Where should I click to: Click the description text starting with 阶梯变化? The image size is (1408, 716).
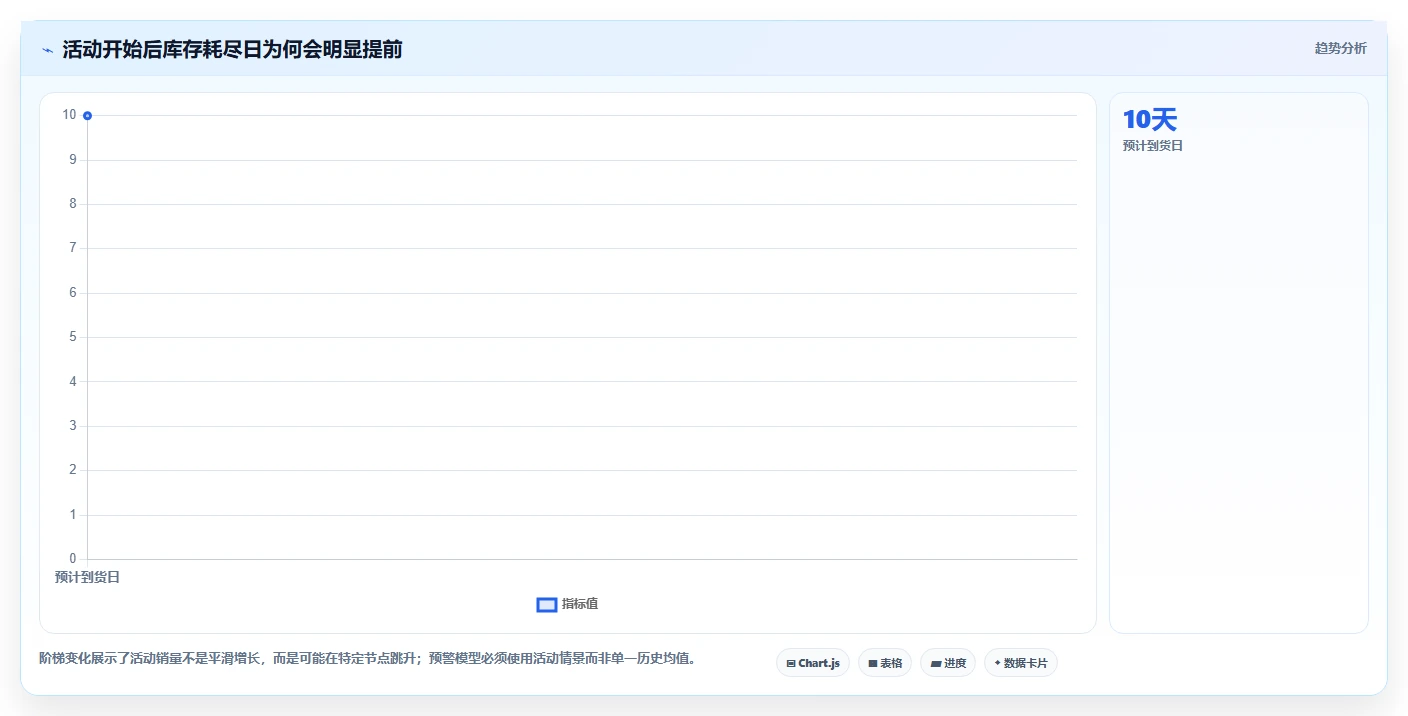[x=367, y=658]
